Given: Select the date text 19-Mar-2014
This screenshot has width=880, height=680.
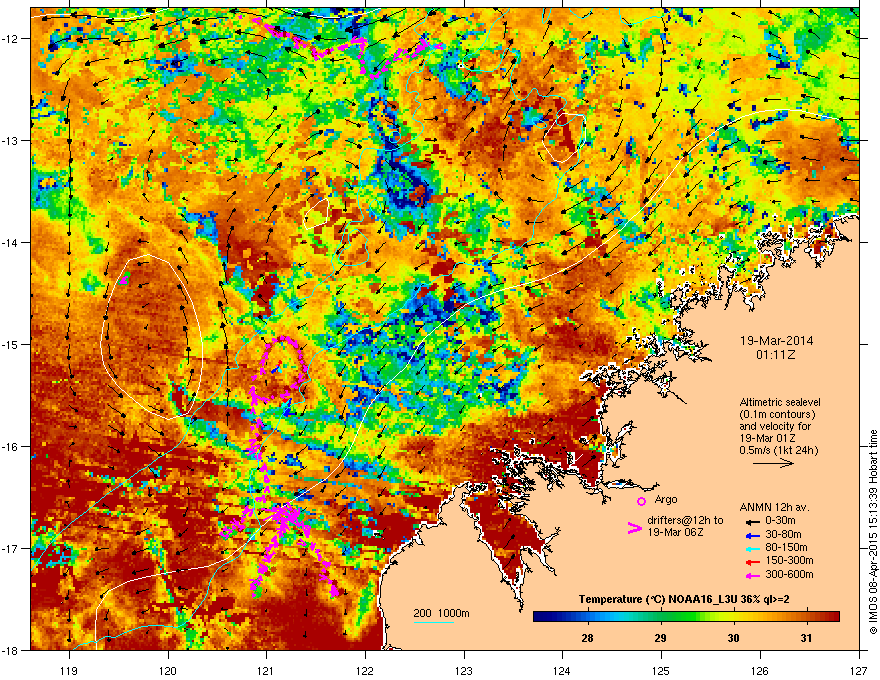Looking at the screenshot, I should [776, 341].
